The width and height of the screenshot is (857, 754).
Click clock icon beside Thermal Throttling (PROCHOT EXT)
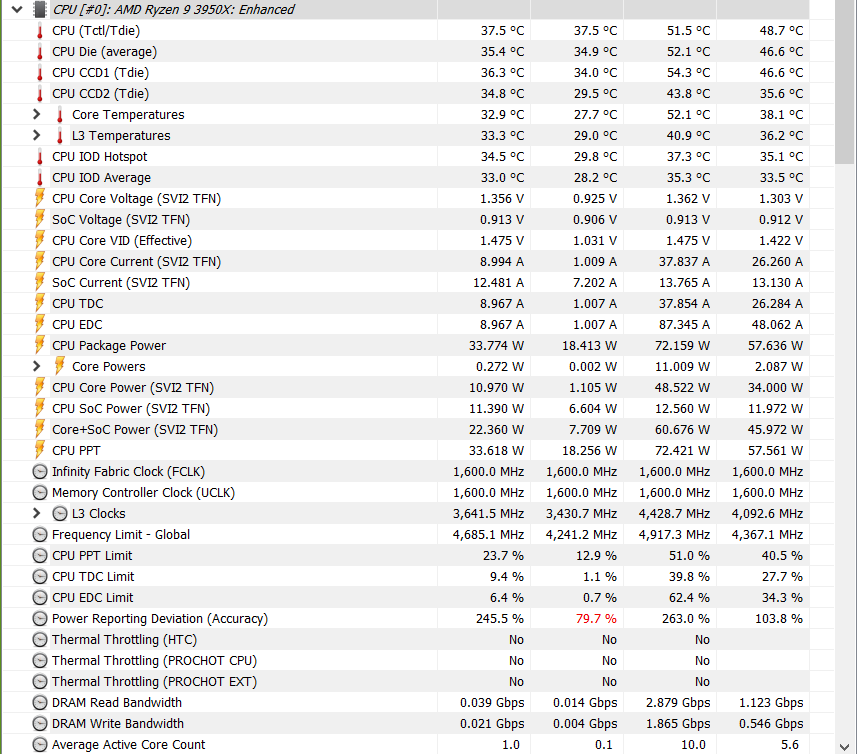coord(40,681)
